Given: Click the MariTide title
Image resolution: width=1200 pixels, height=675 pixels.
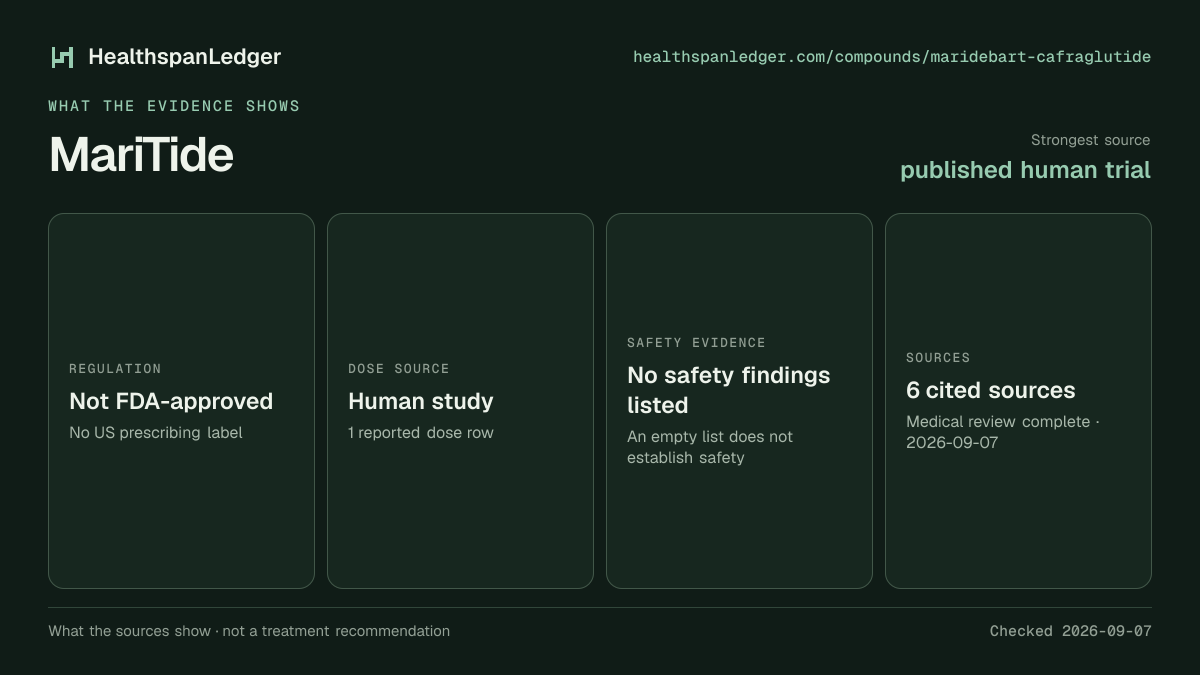Looking at the screenshot, I should pos(141,155).
